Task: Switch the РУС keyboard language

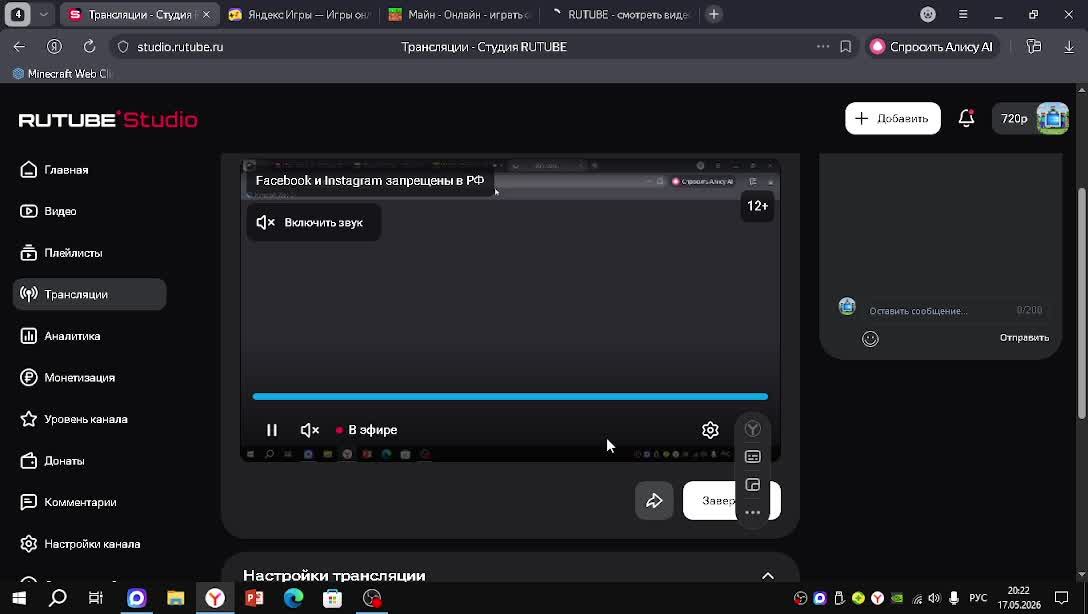Action: pos(978,598)
